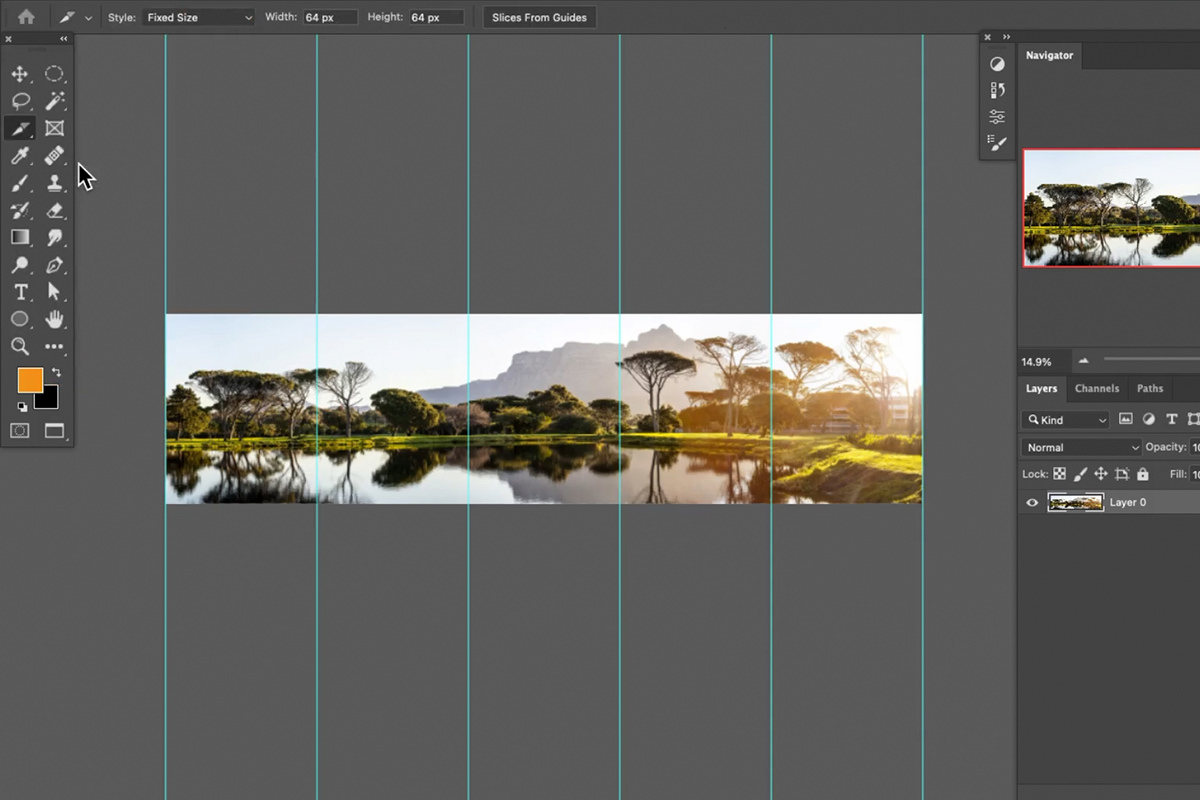
Task: Switch to the Channels tab
Action: coord(1097,388)
